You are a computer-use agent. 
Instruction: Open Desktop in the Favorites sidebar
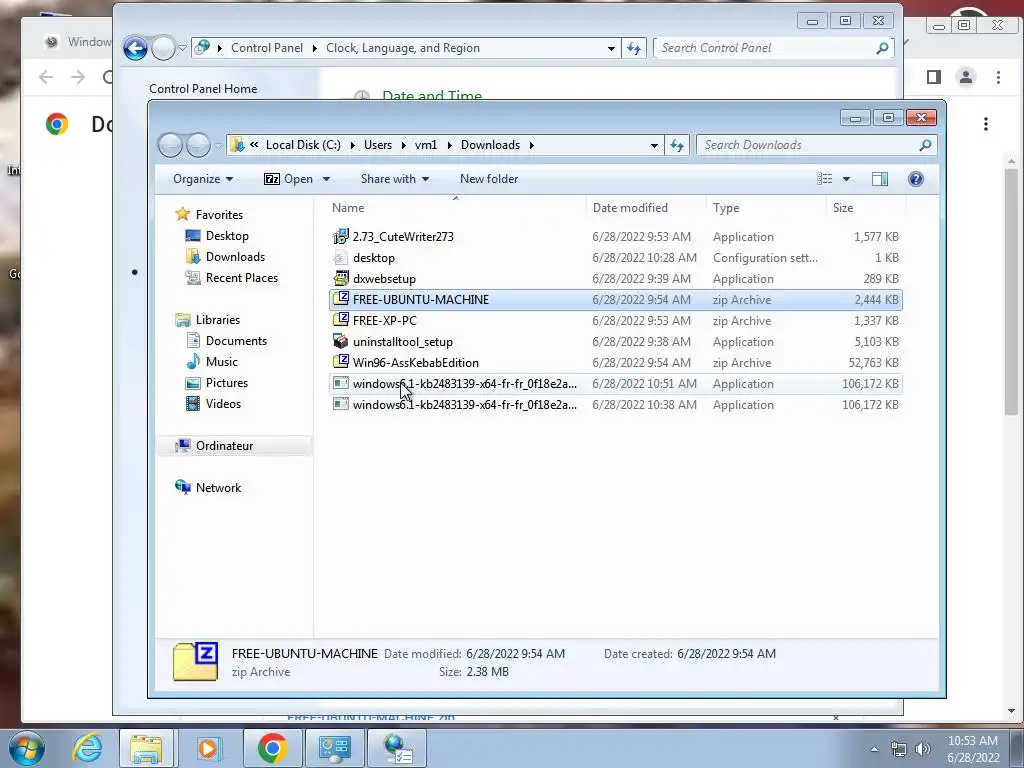[227, 236]
